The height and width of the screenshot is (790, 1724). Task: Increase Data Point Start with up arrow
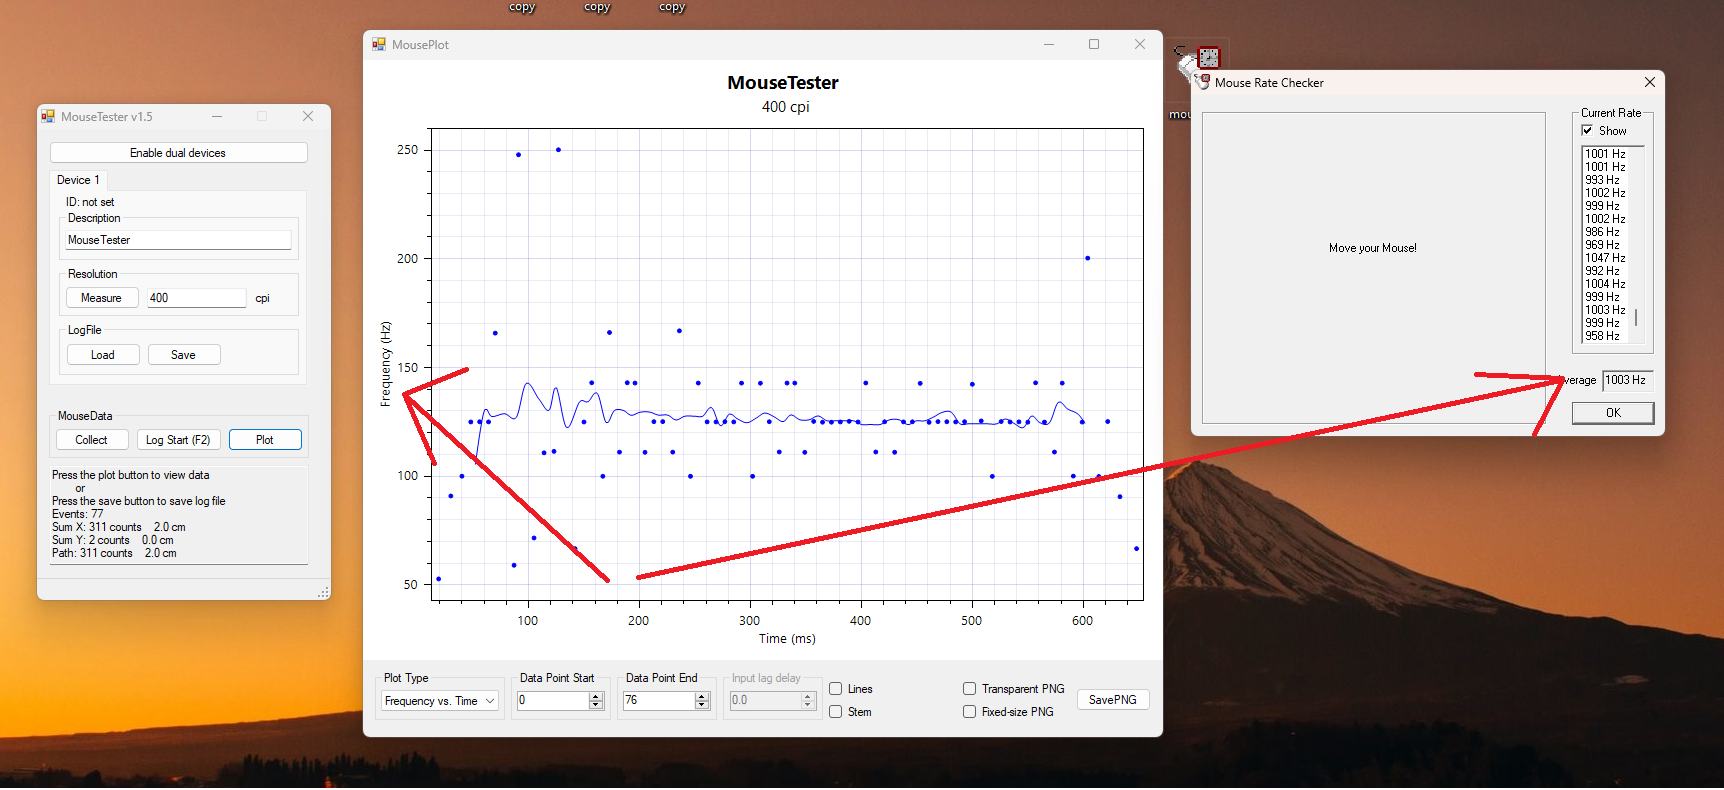tap(597, 696)
